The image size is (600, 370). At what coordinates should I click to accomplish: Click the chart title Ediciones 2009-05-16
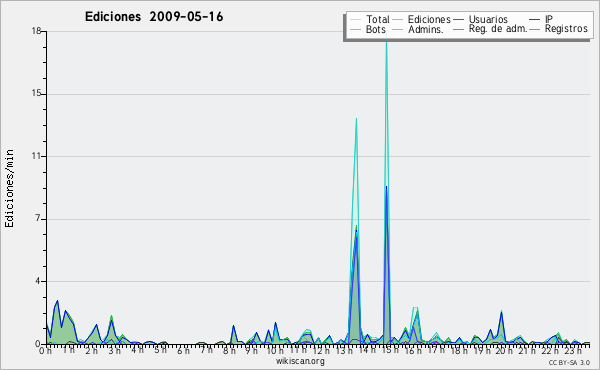tap(154, 17)
